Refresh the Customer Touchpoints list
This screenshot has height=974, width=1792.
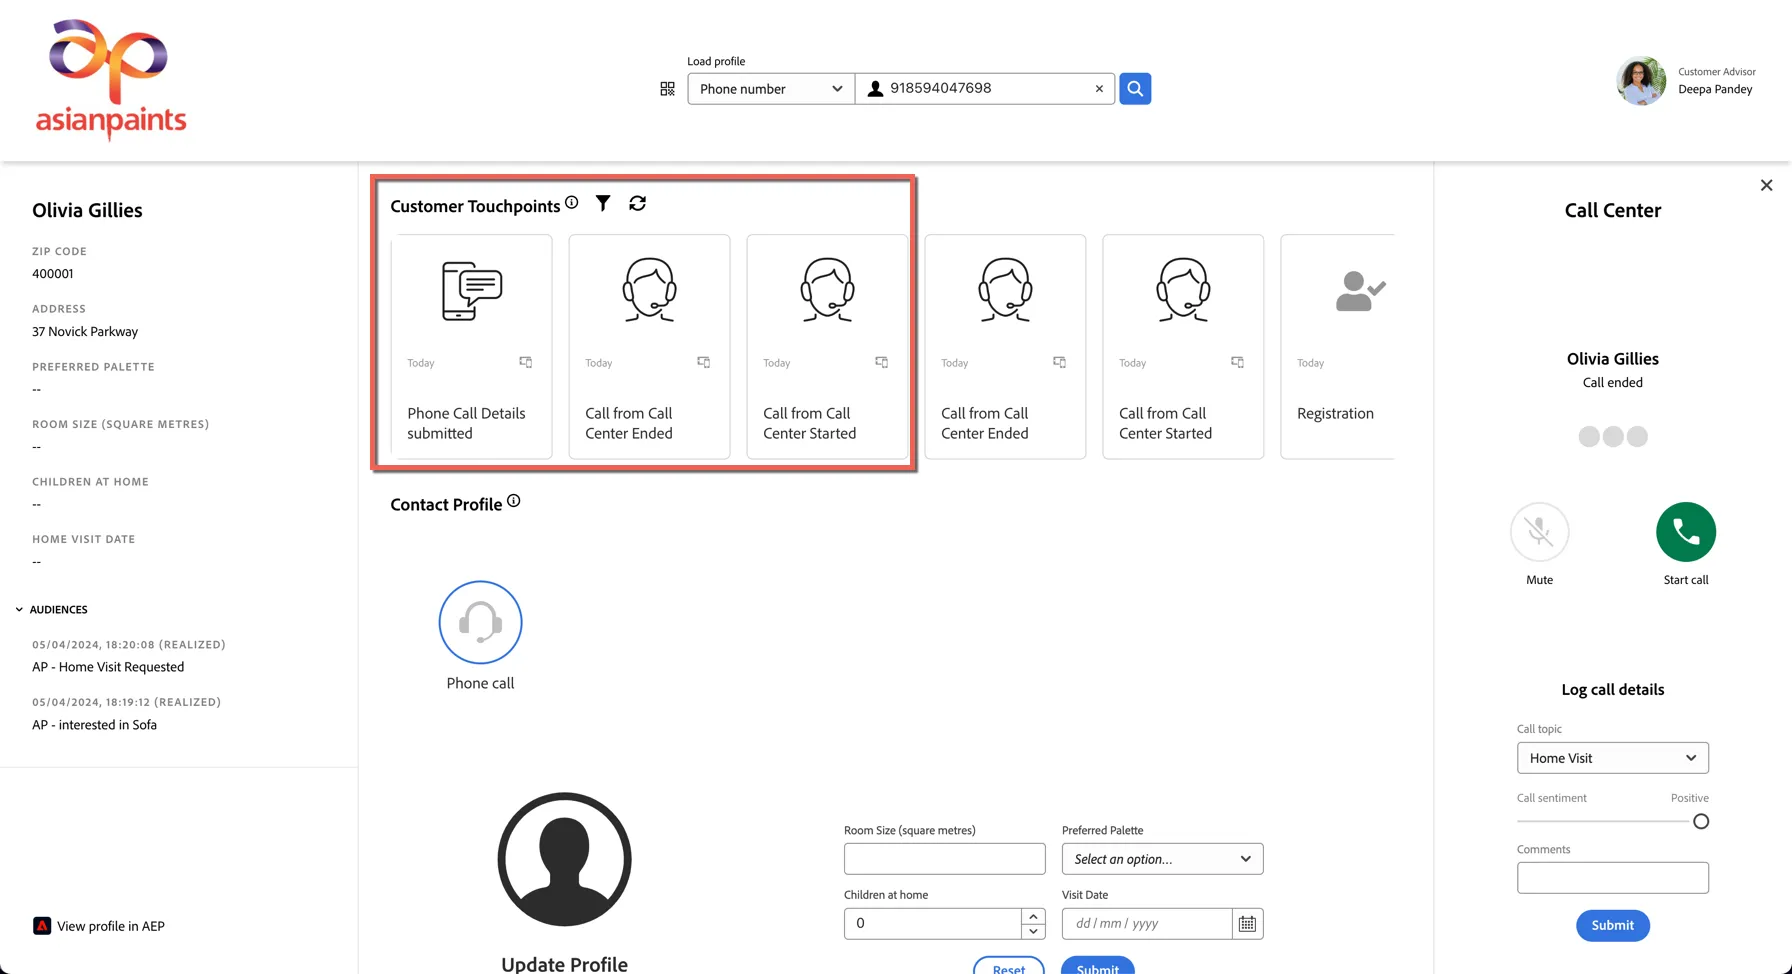(637, 203)
